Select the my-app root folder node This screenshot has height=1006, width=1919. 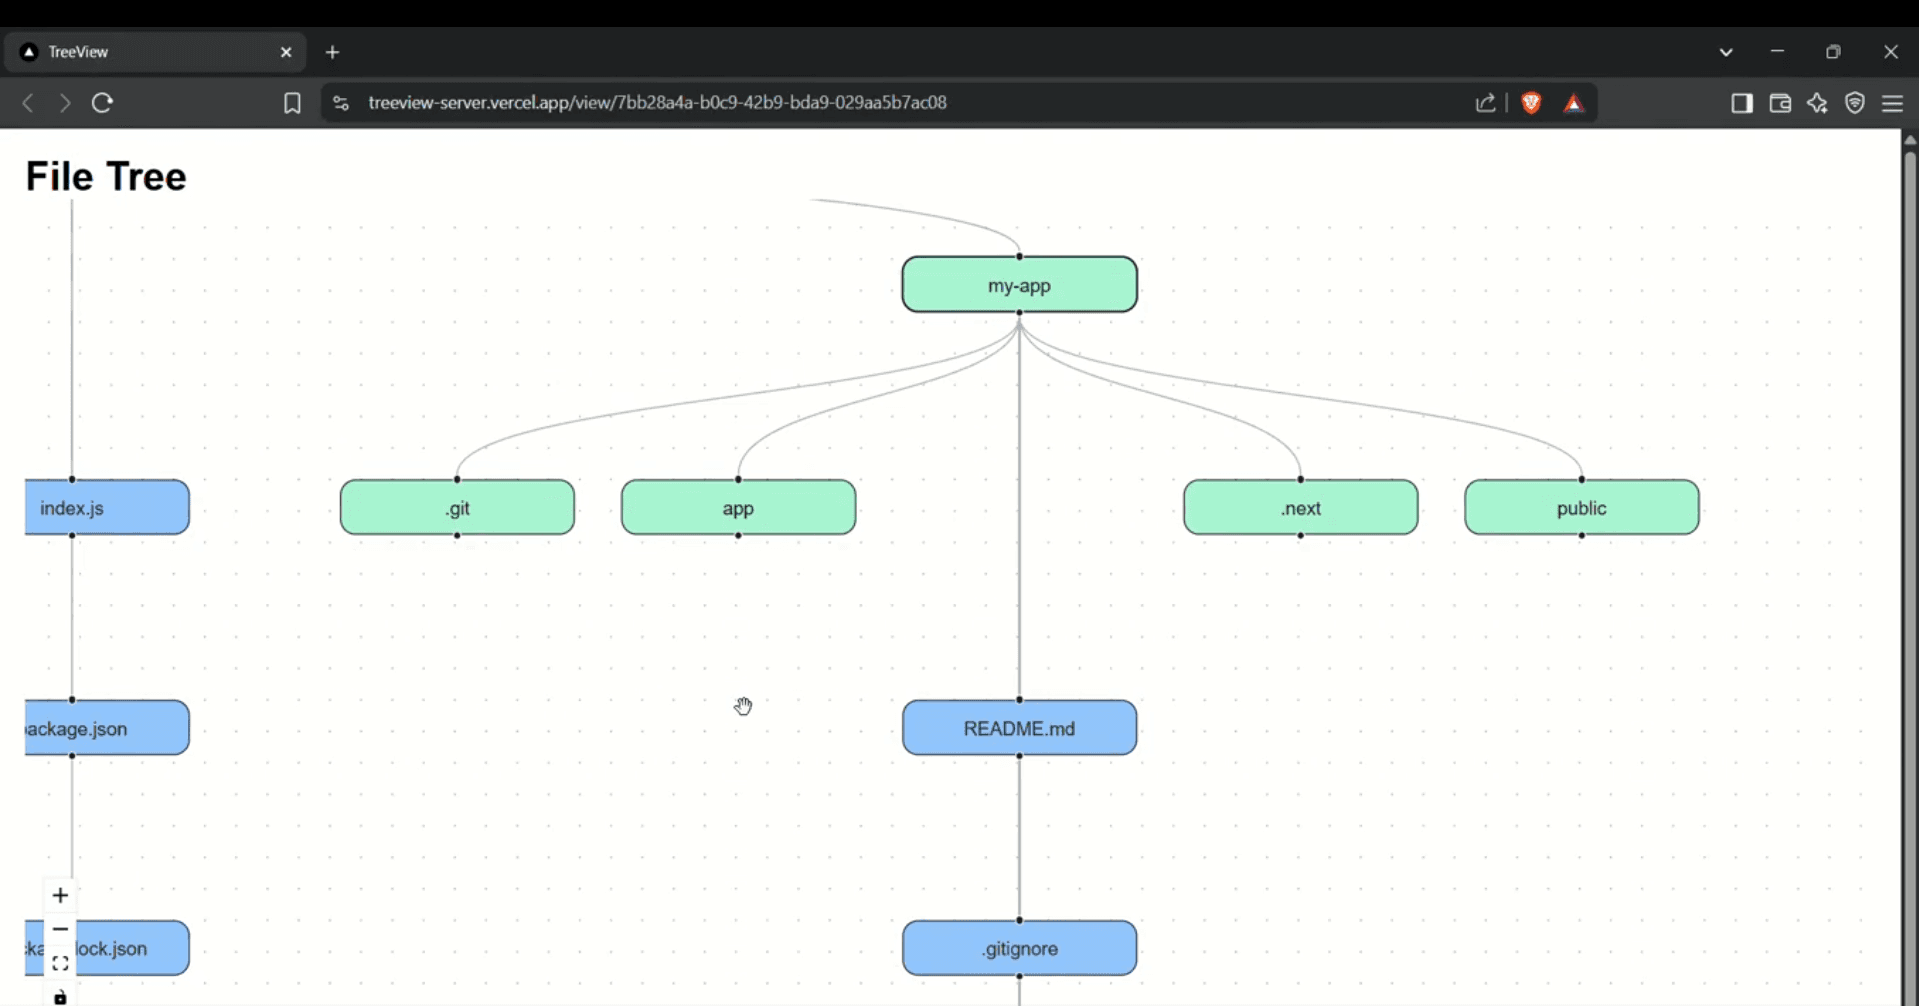click(1019, 285)
